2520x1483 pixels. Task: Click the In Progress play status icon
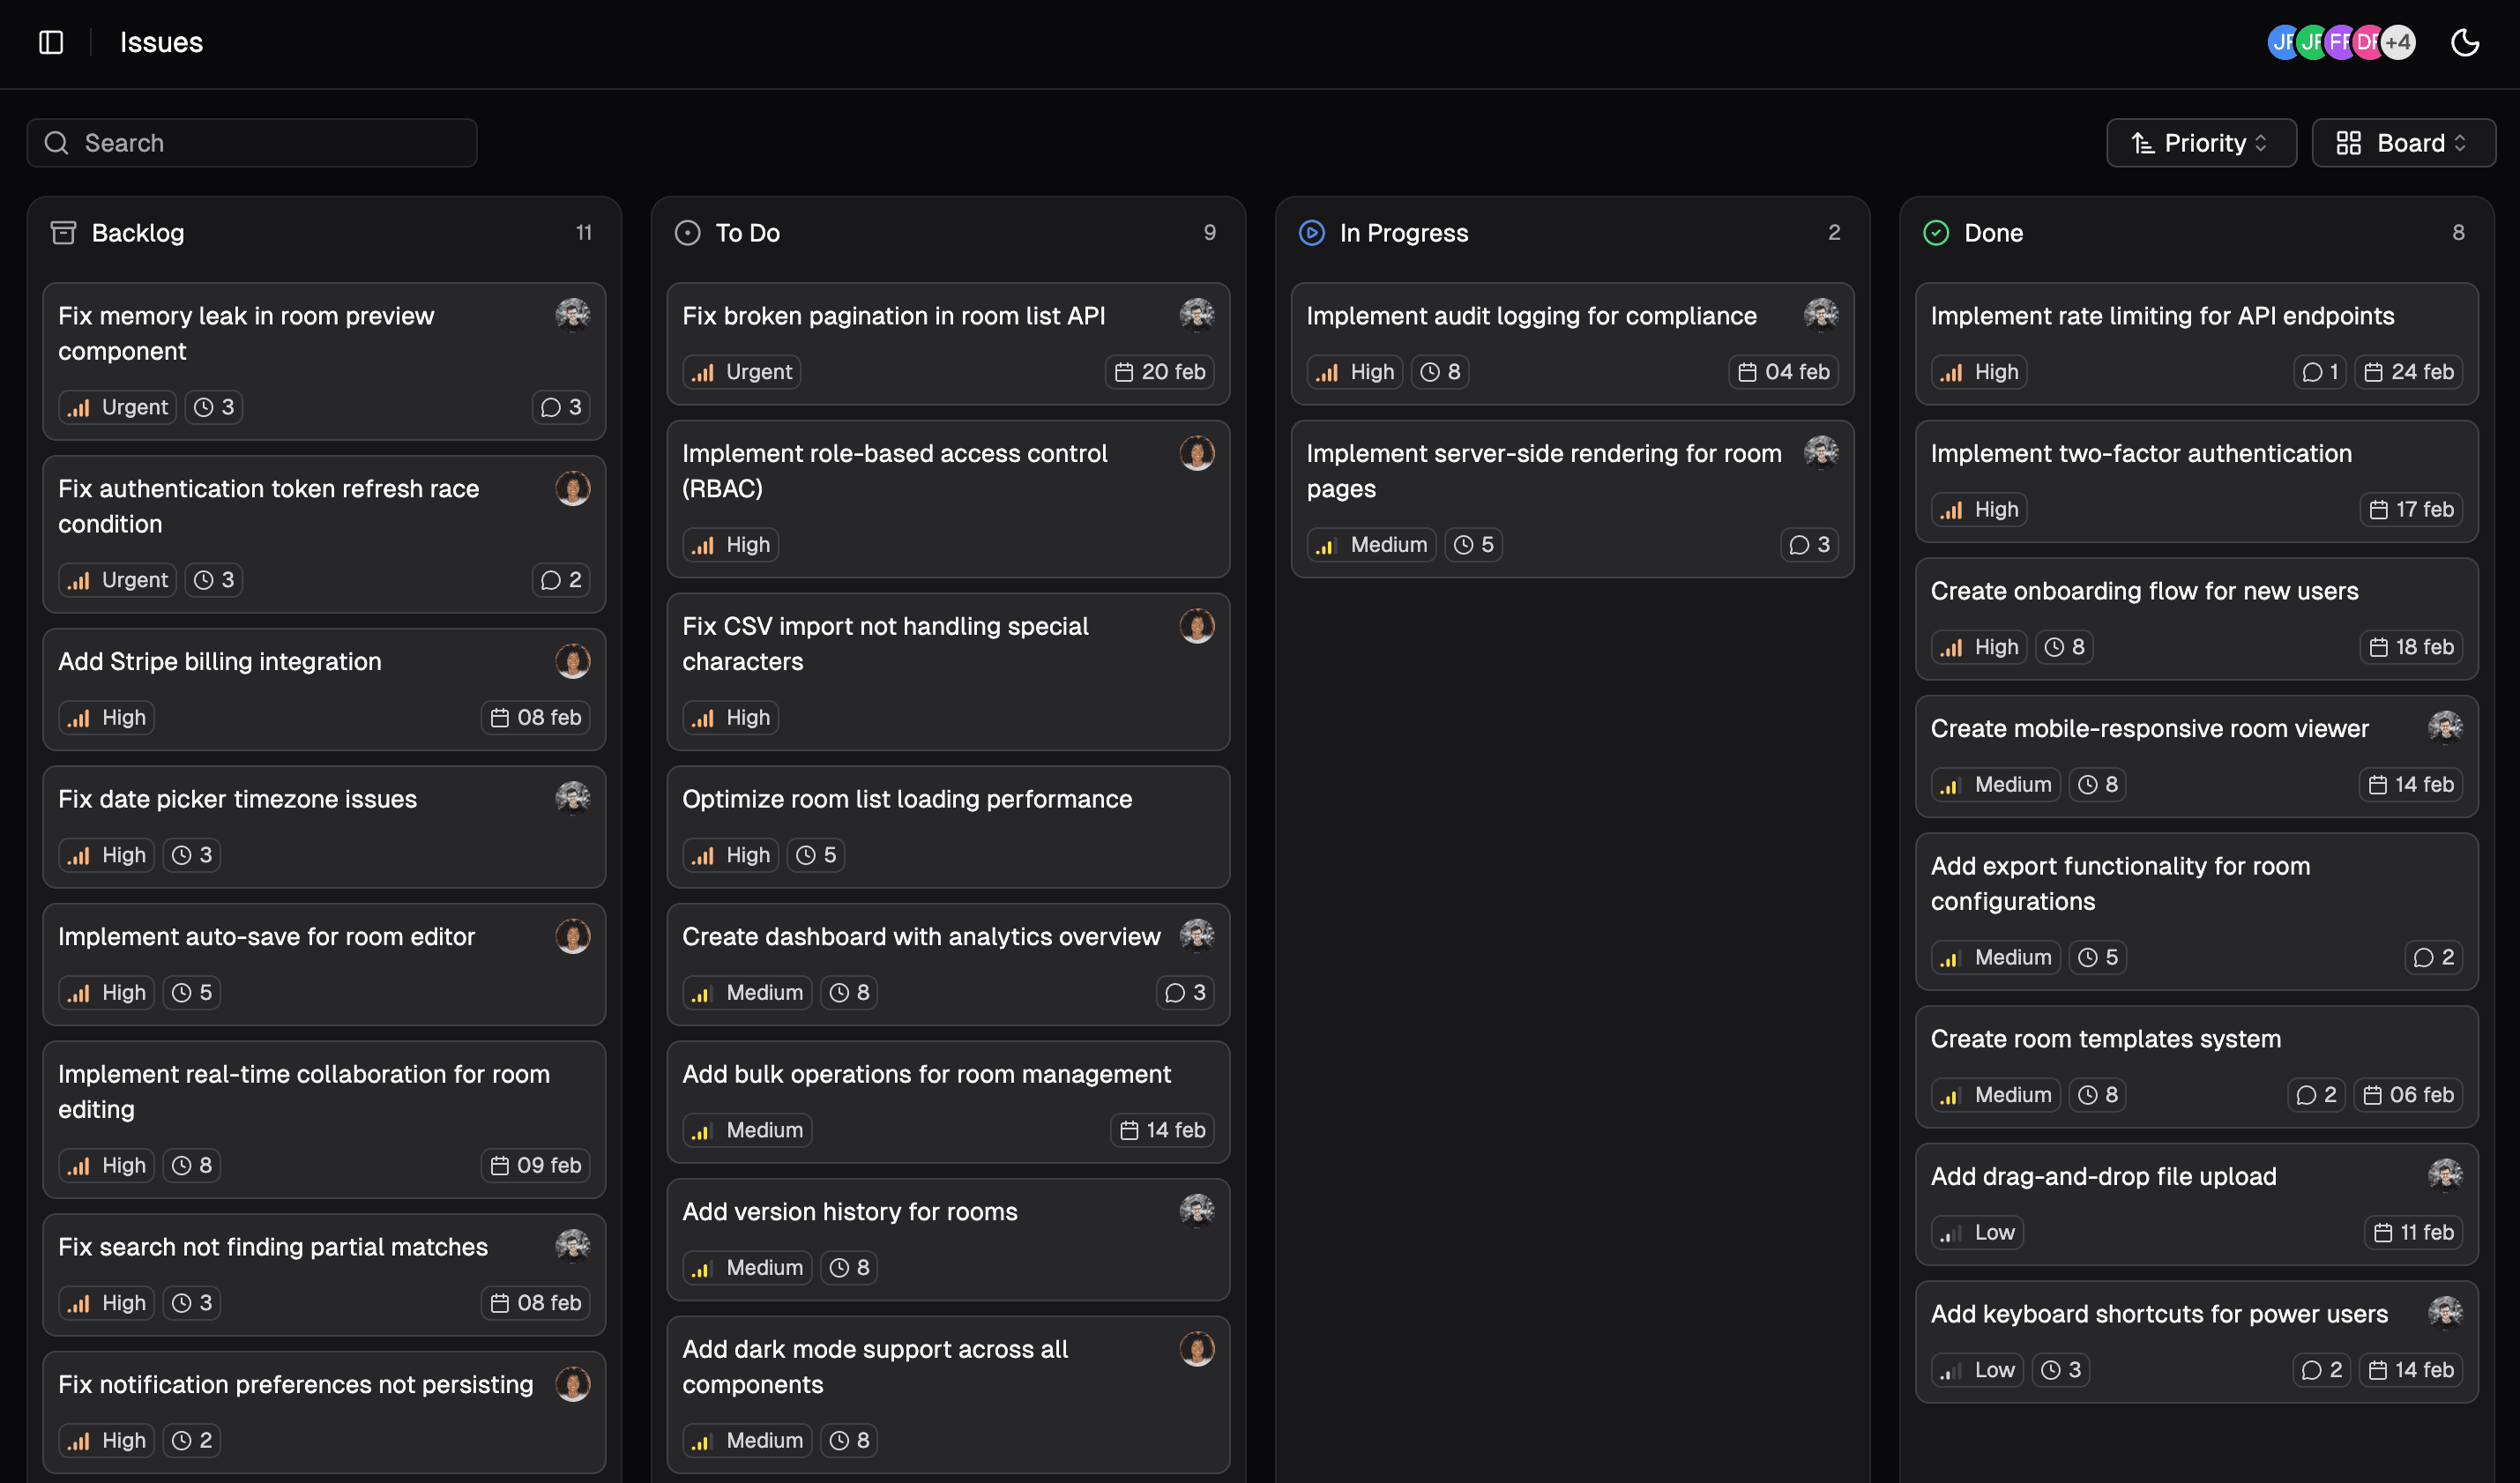(x=1311, y=232)
